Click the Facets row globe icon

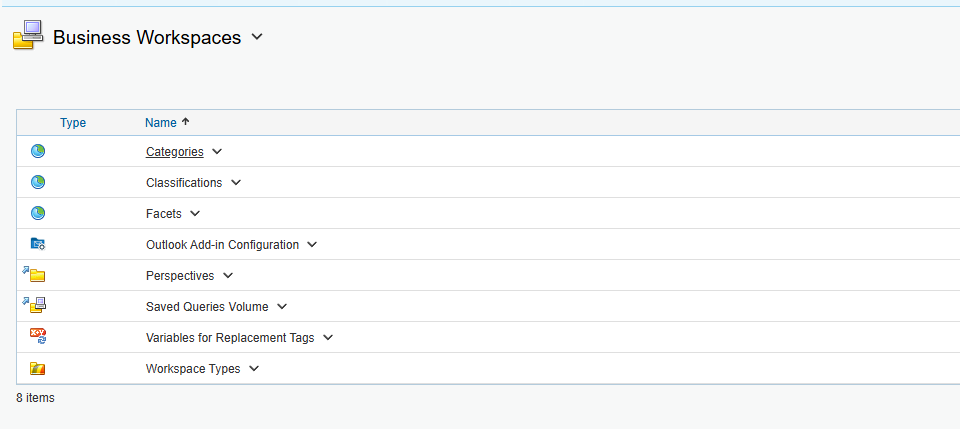point(38,214)
